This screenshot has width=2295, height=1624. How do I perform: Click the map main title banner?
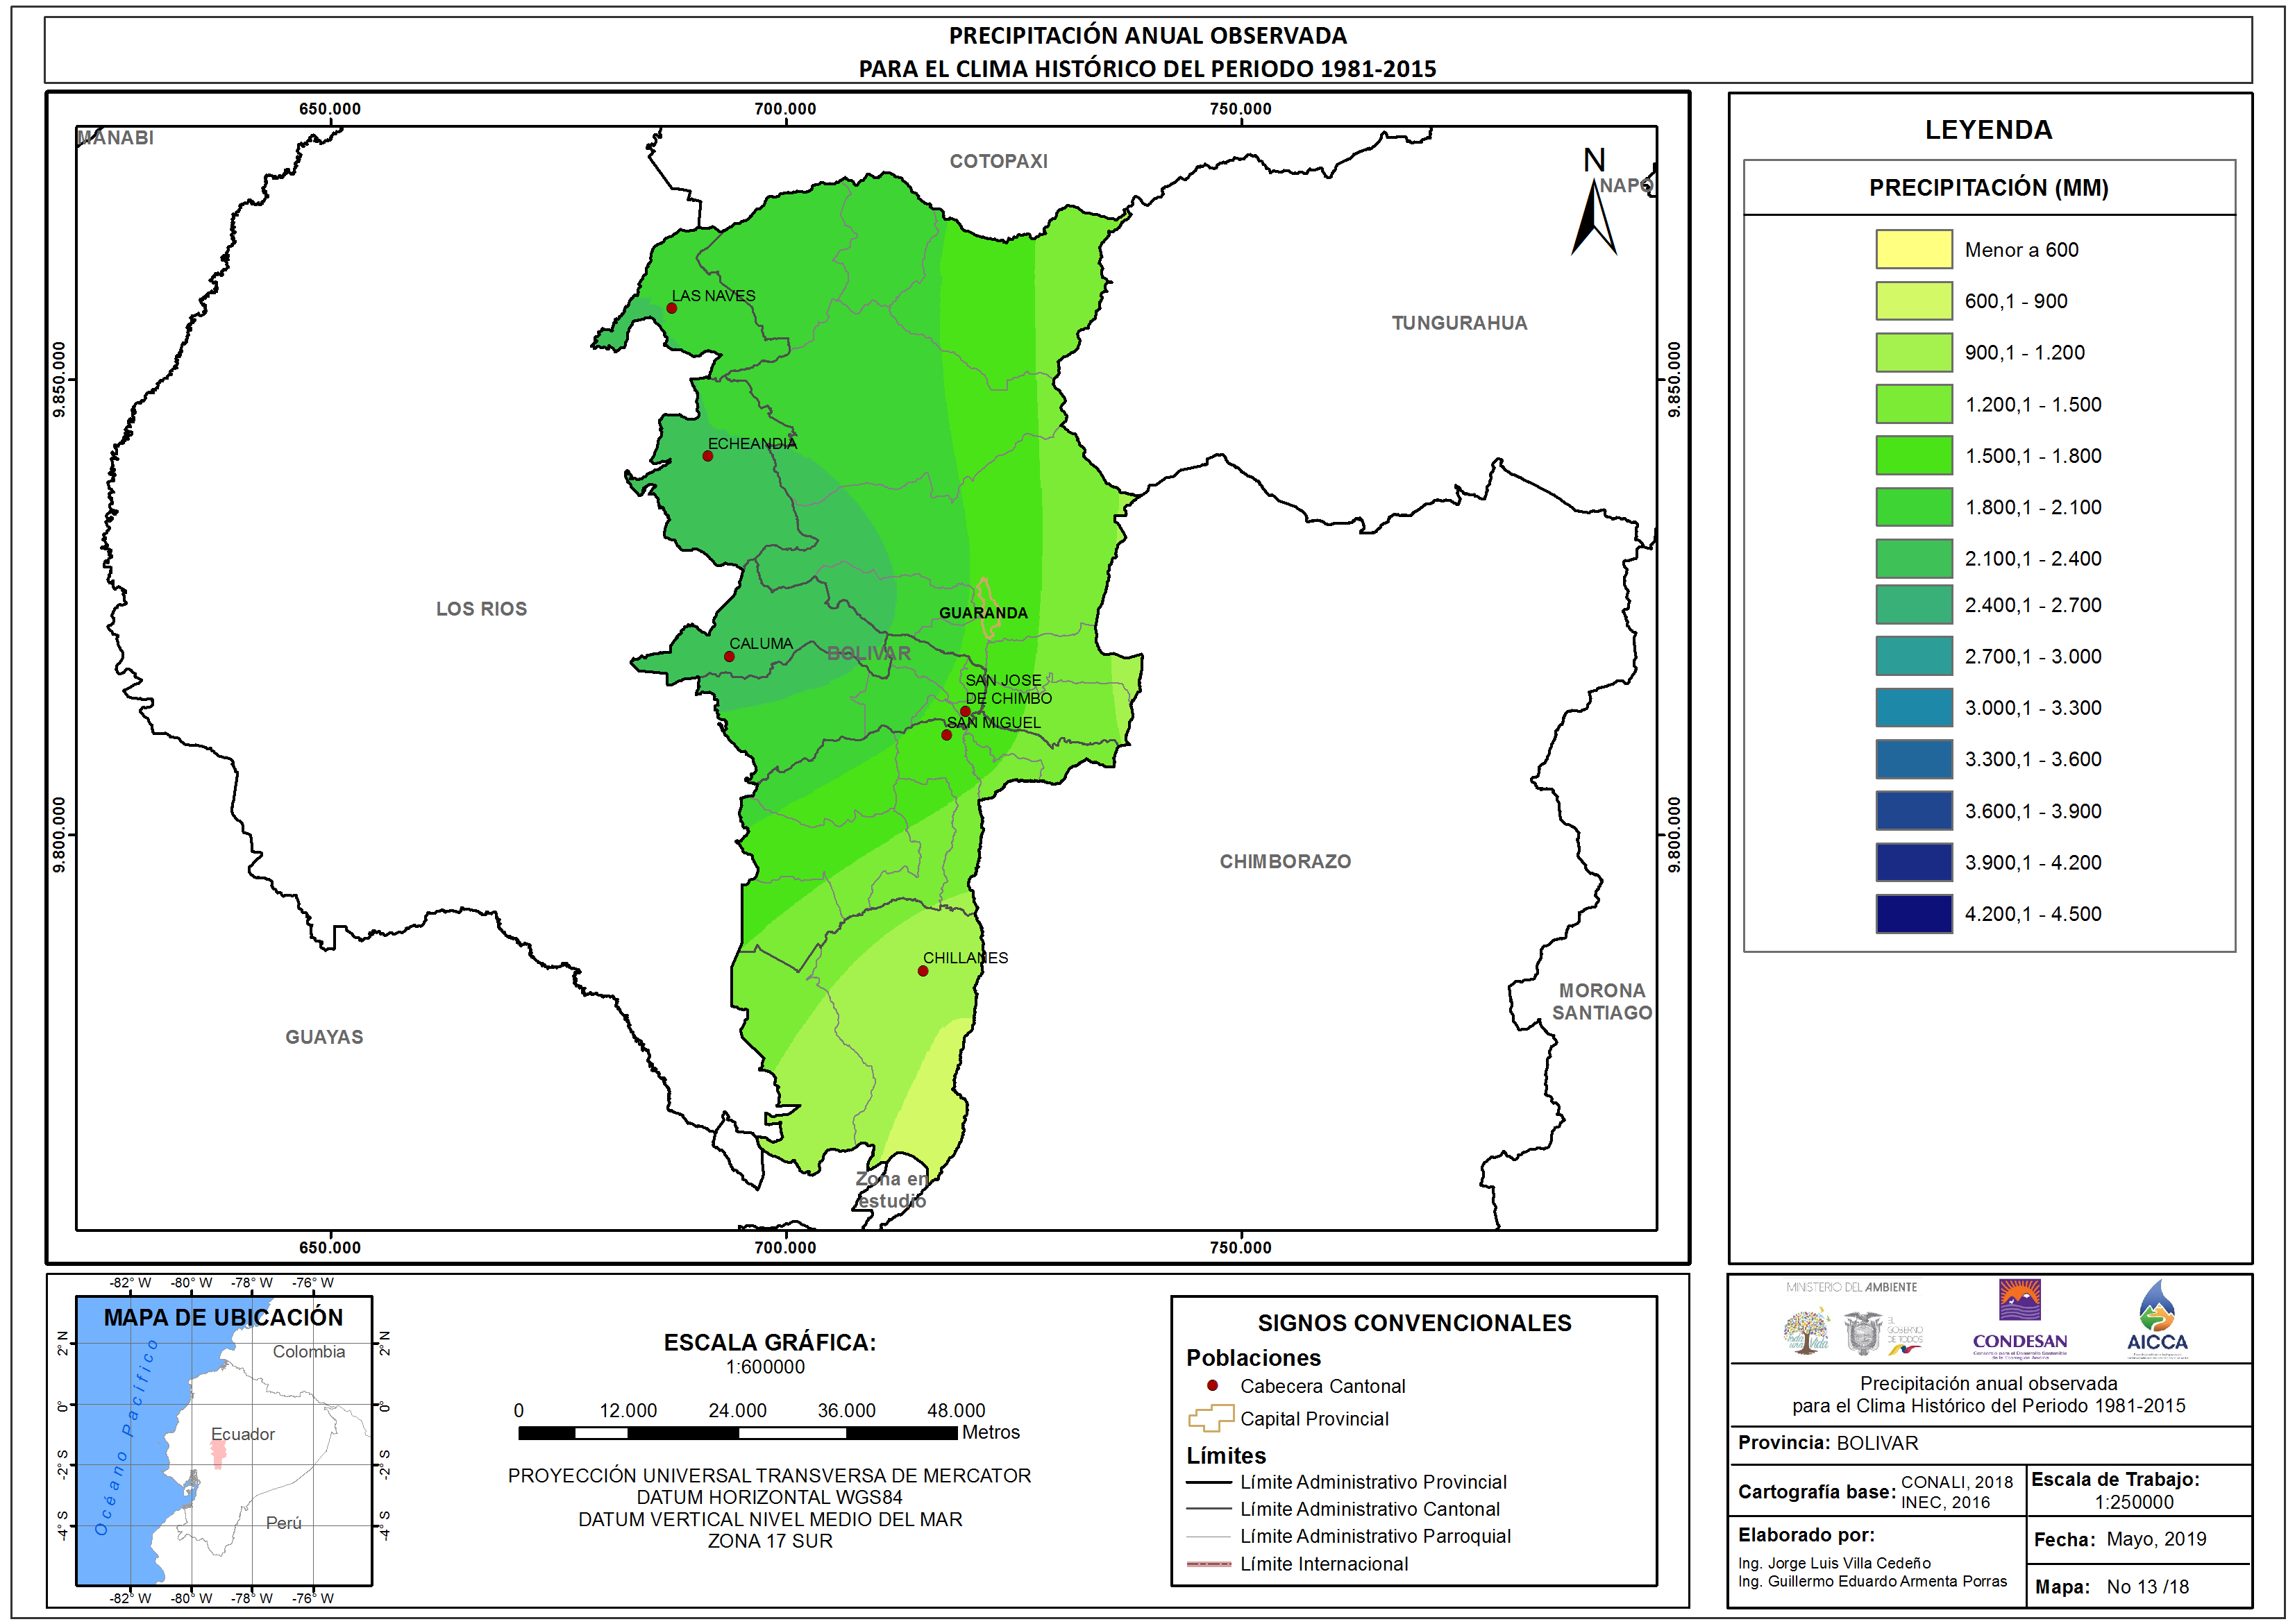pyautogui.click(x=1148, y=51)
